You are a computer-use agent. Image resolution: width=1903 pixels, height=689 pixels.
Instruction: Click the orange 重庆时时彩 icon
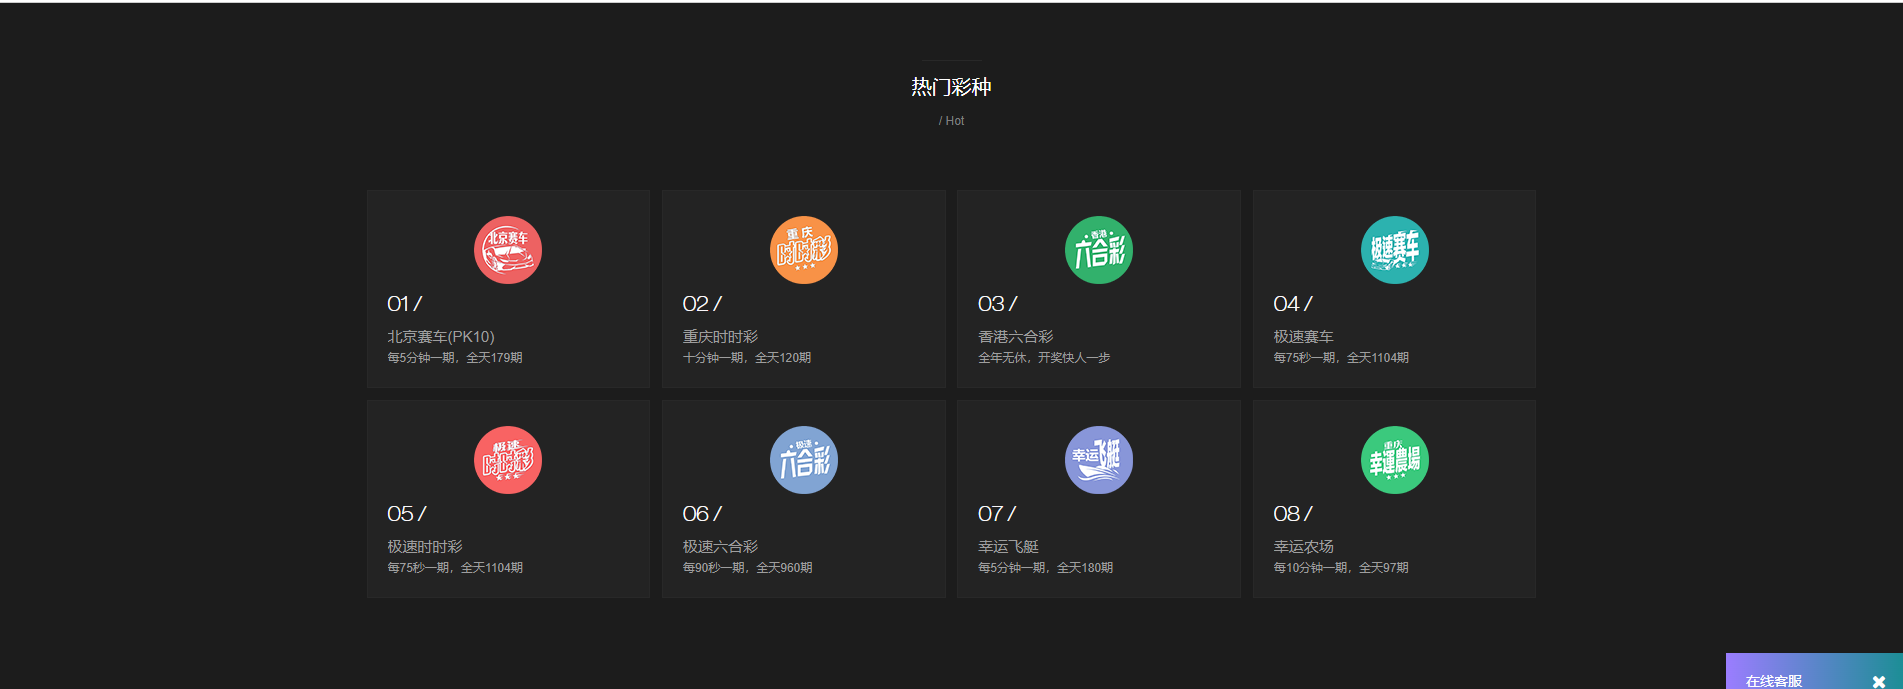(804, 250)
